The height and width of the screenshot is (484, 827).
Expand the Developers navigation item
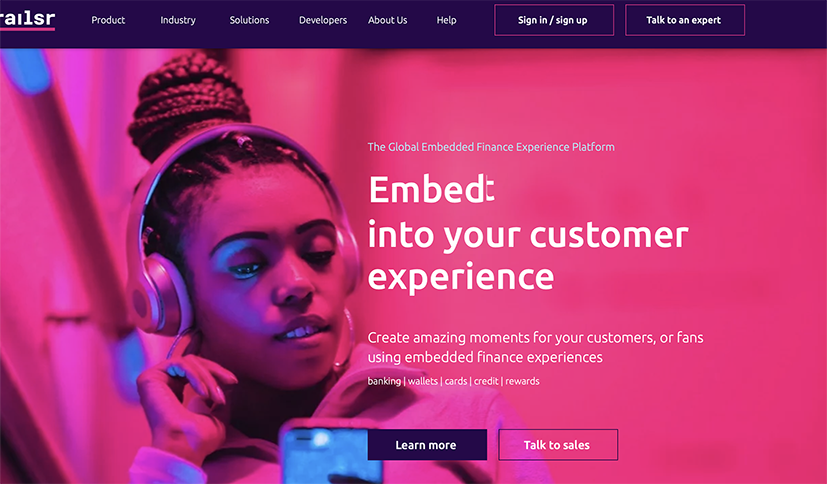pyautogui.click(x=323, y=20)
